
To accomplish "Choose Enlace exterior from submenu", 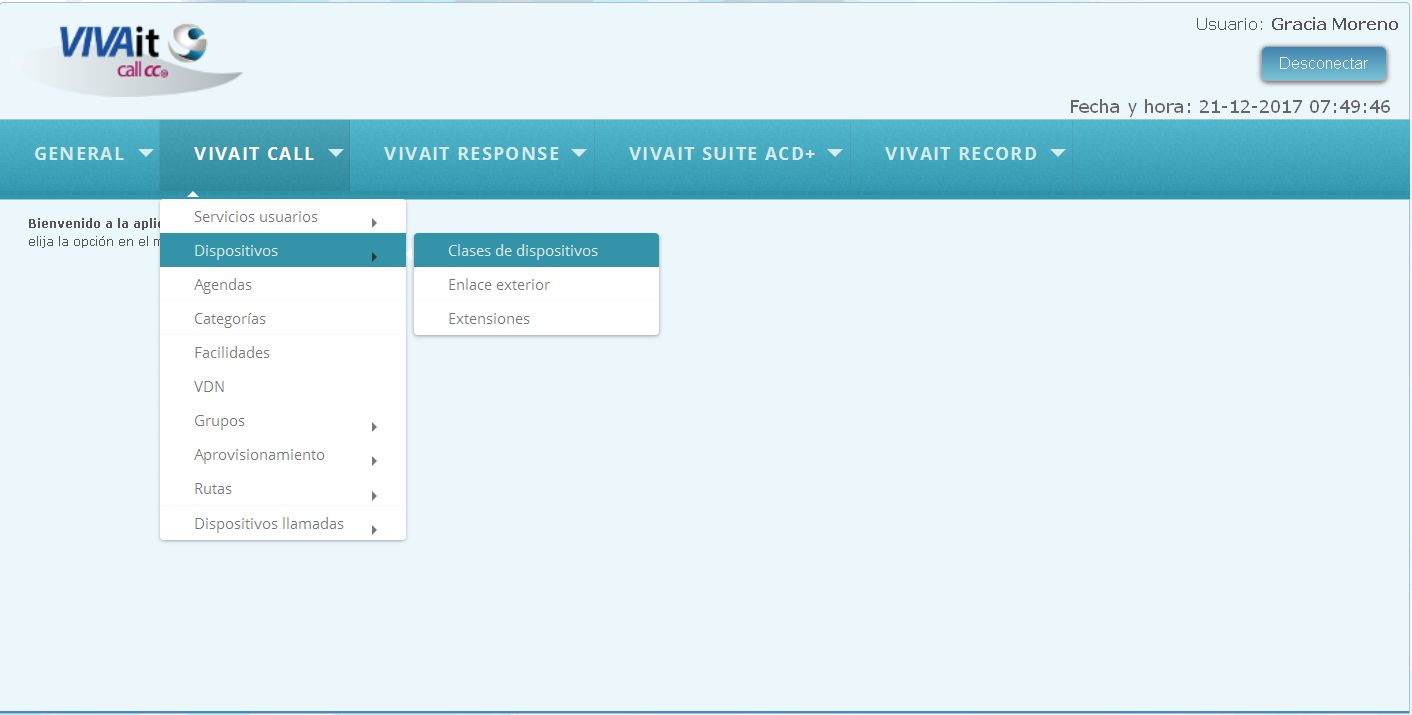I will [x=536, y=284].
